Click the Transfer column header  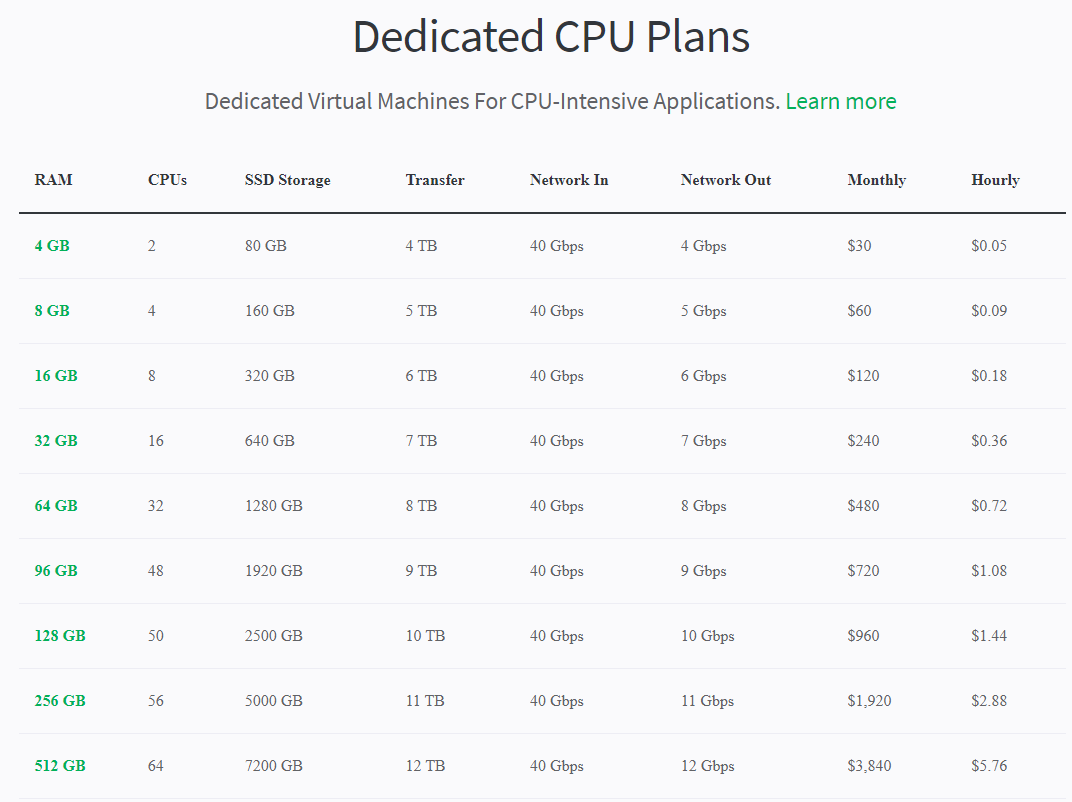435,181
